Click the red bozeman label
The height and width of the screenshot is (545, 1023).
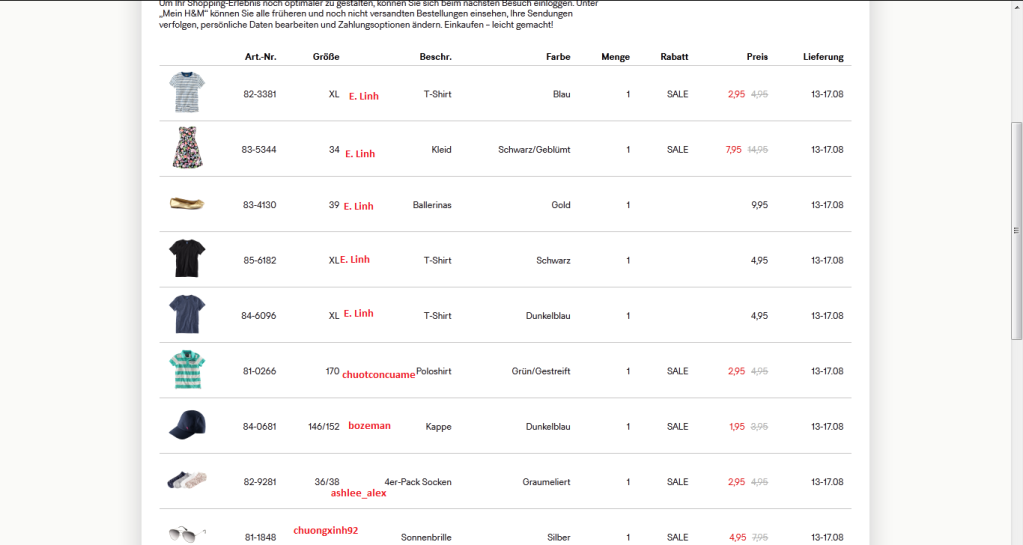[369, 426]
